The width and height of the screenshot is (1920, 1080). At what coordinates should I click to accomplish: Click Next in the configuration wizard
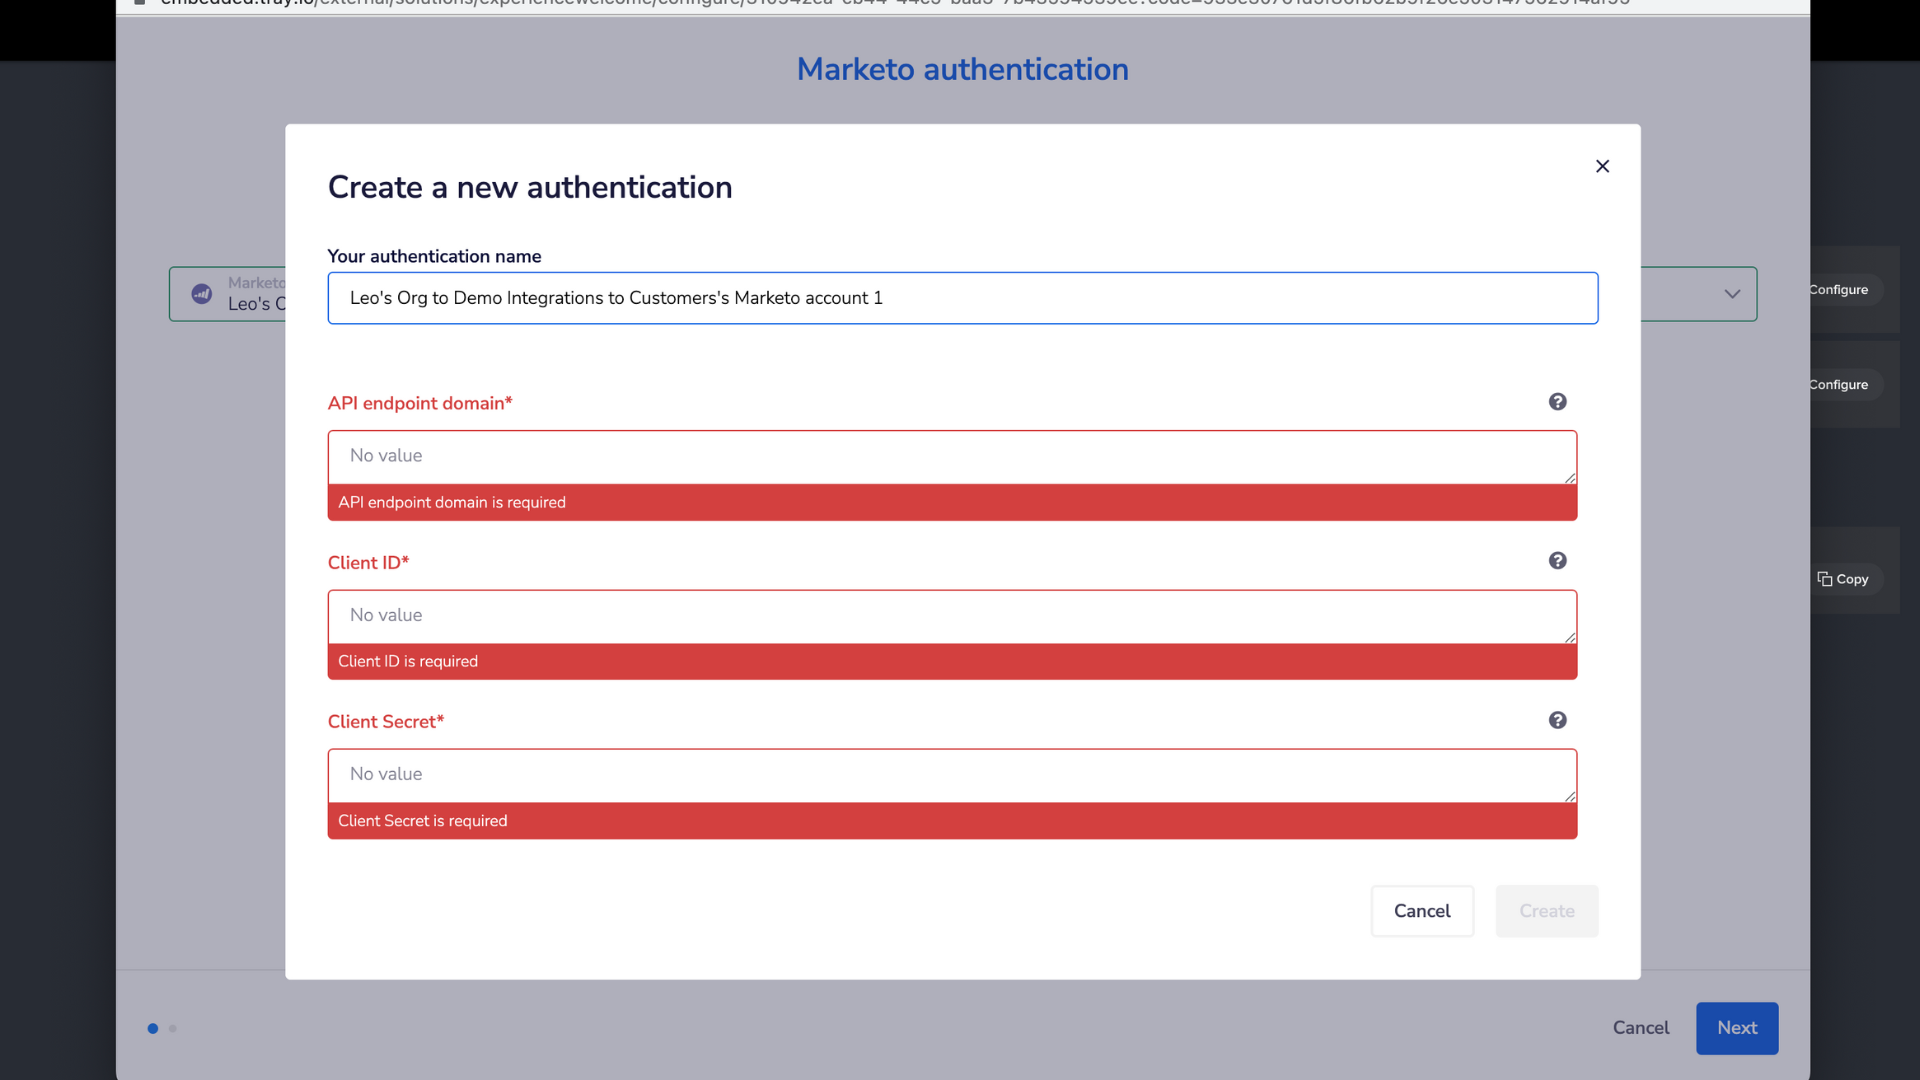[x=1737, y=1028]
